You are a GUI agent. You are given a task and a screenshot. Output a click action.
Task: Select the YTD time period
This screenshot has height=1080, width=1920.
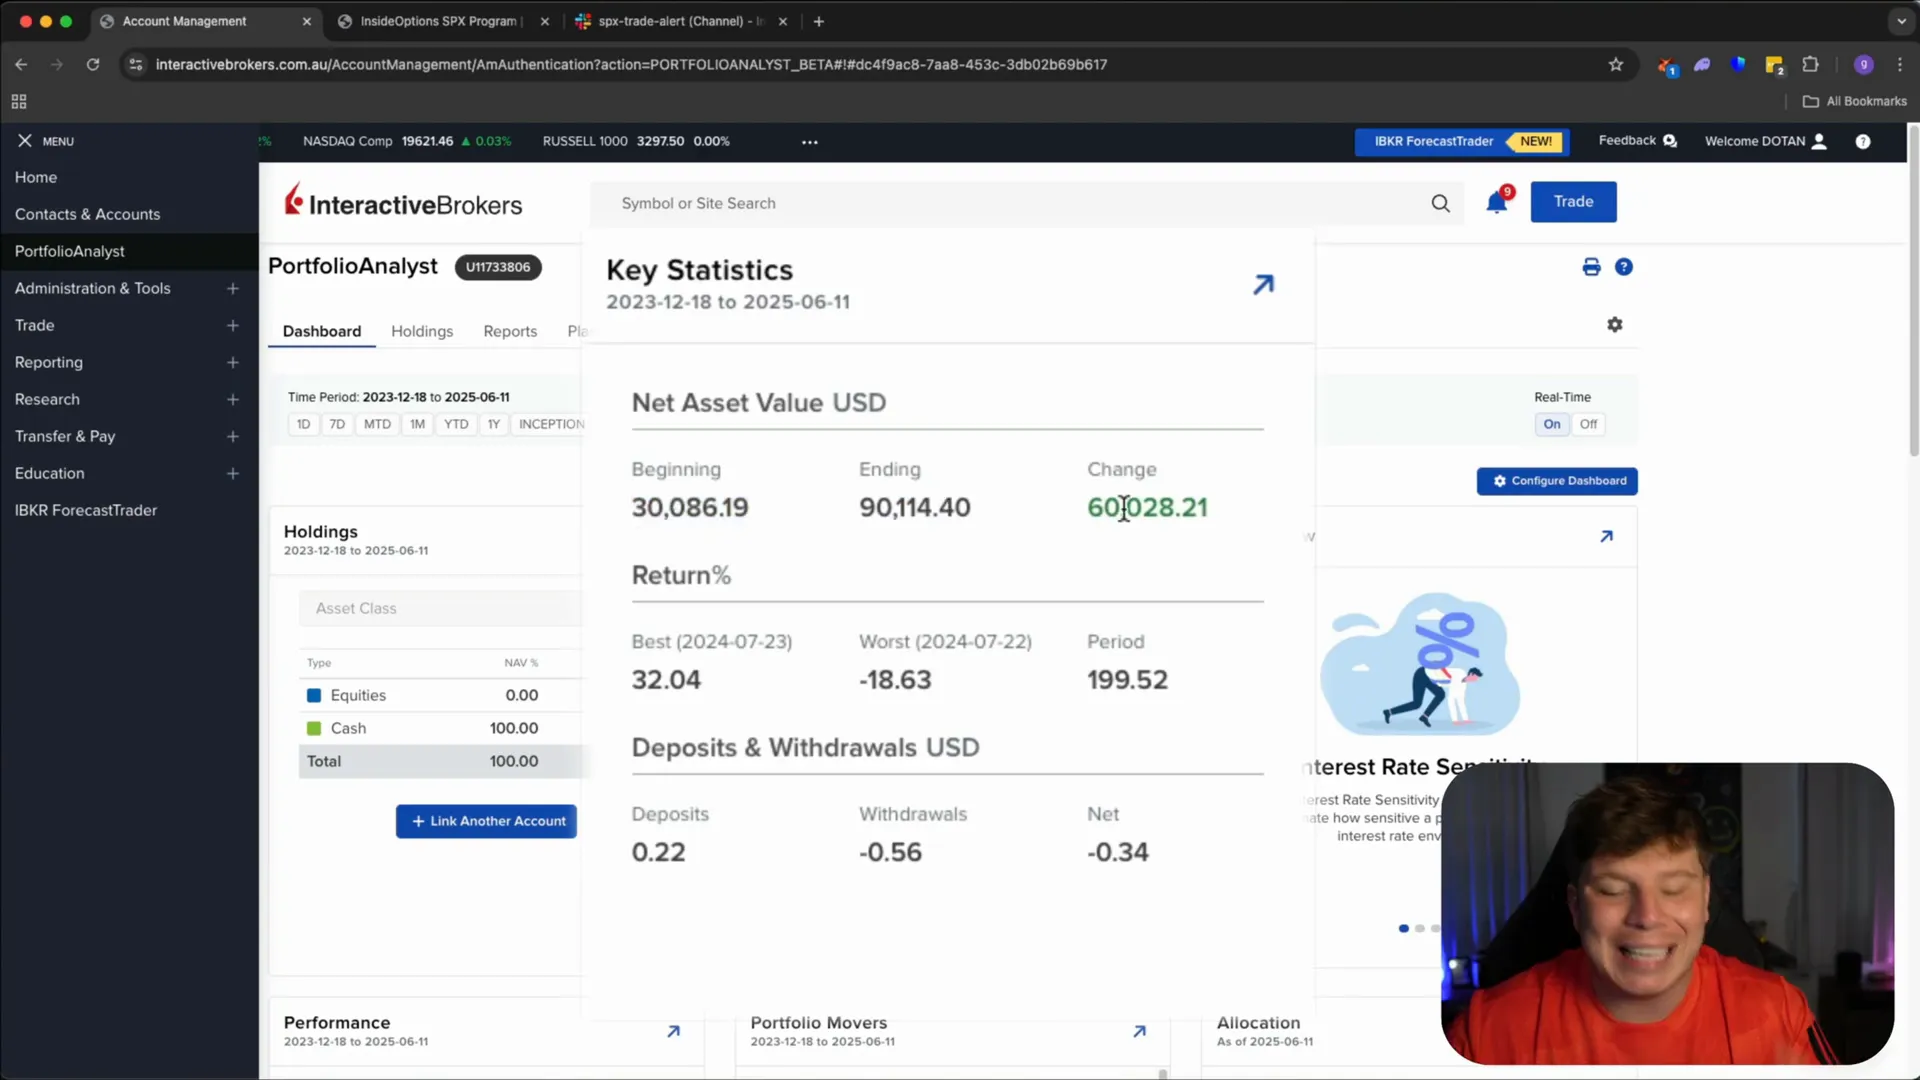tap(456, 424)
